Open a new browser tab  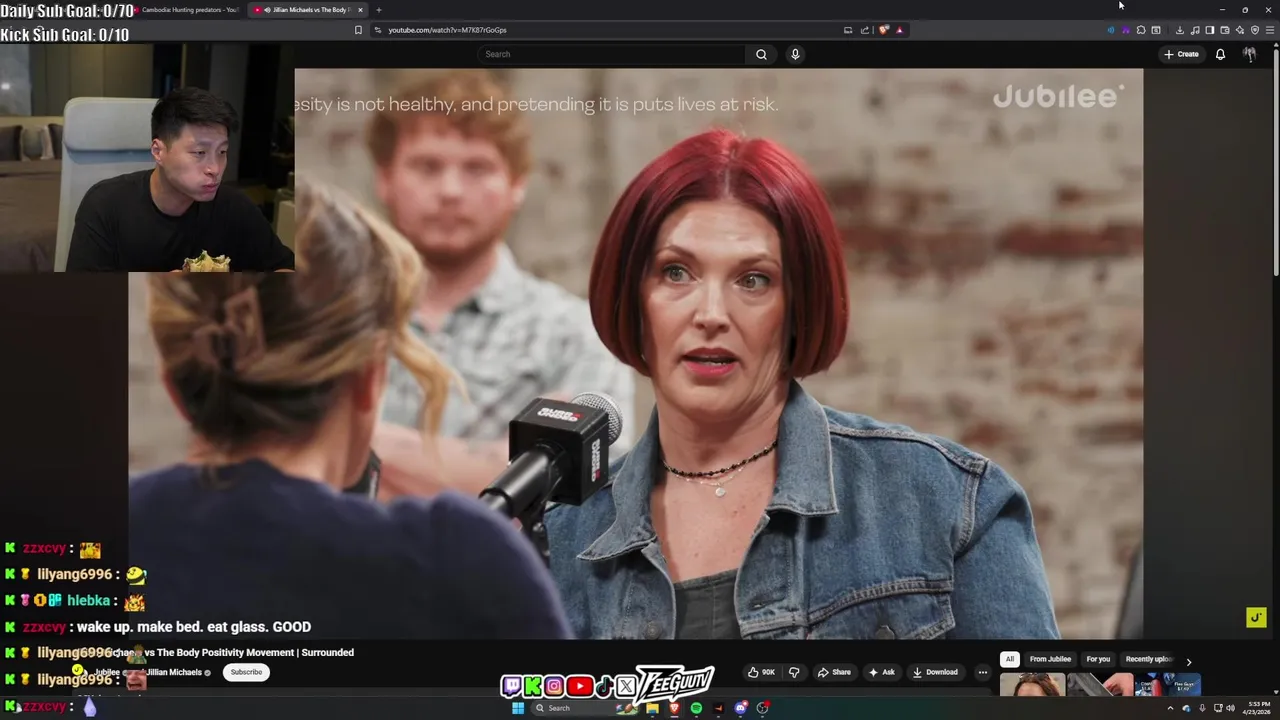(378, 10)
